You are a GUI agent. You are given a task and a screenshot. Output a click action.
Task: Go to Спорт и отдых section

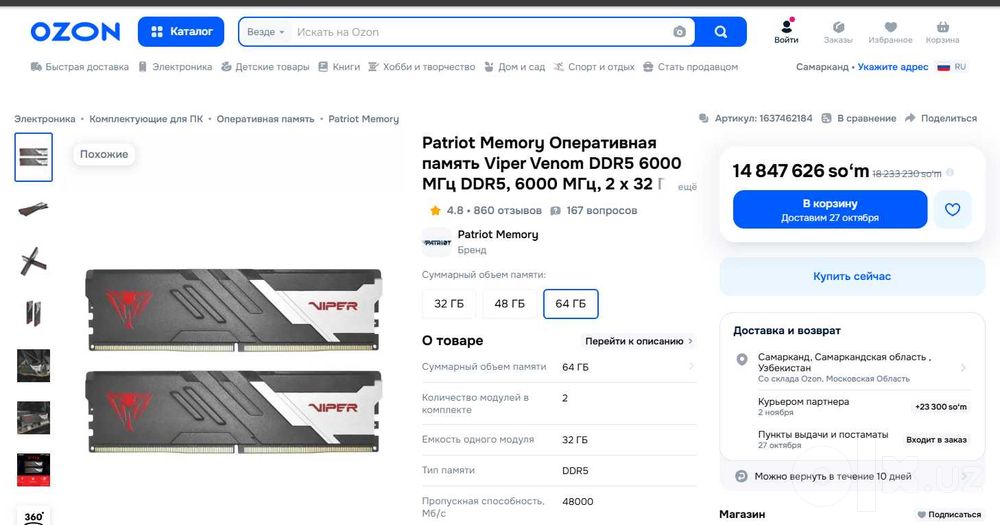594,67
